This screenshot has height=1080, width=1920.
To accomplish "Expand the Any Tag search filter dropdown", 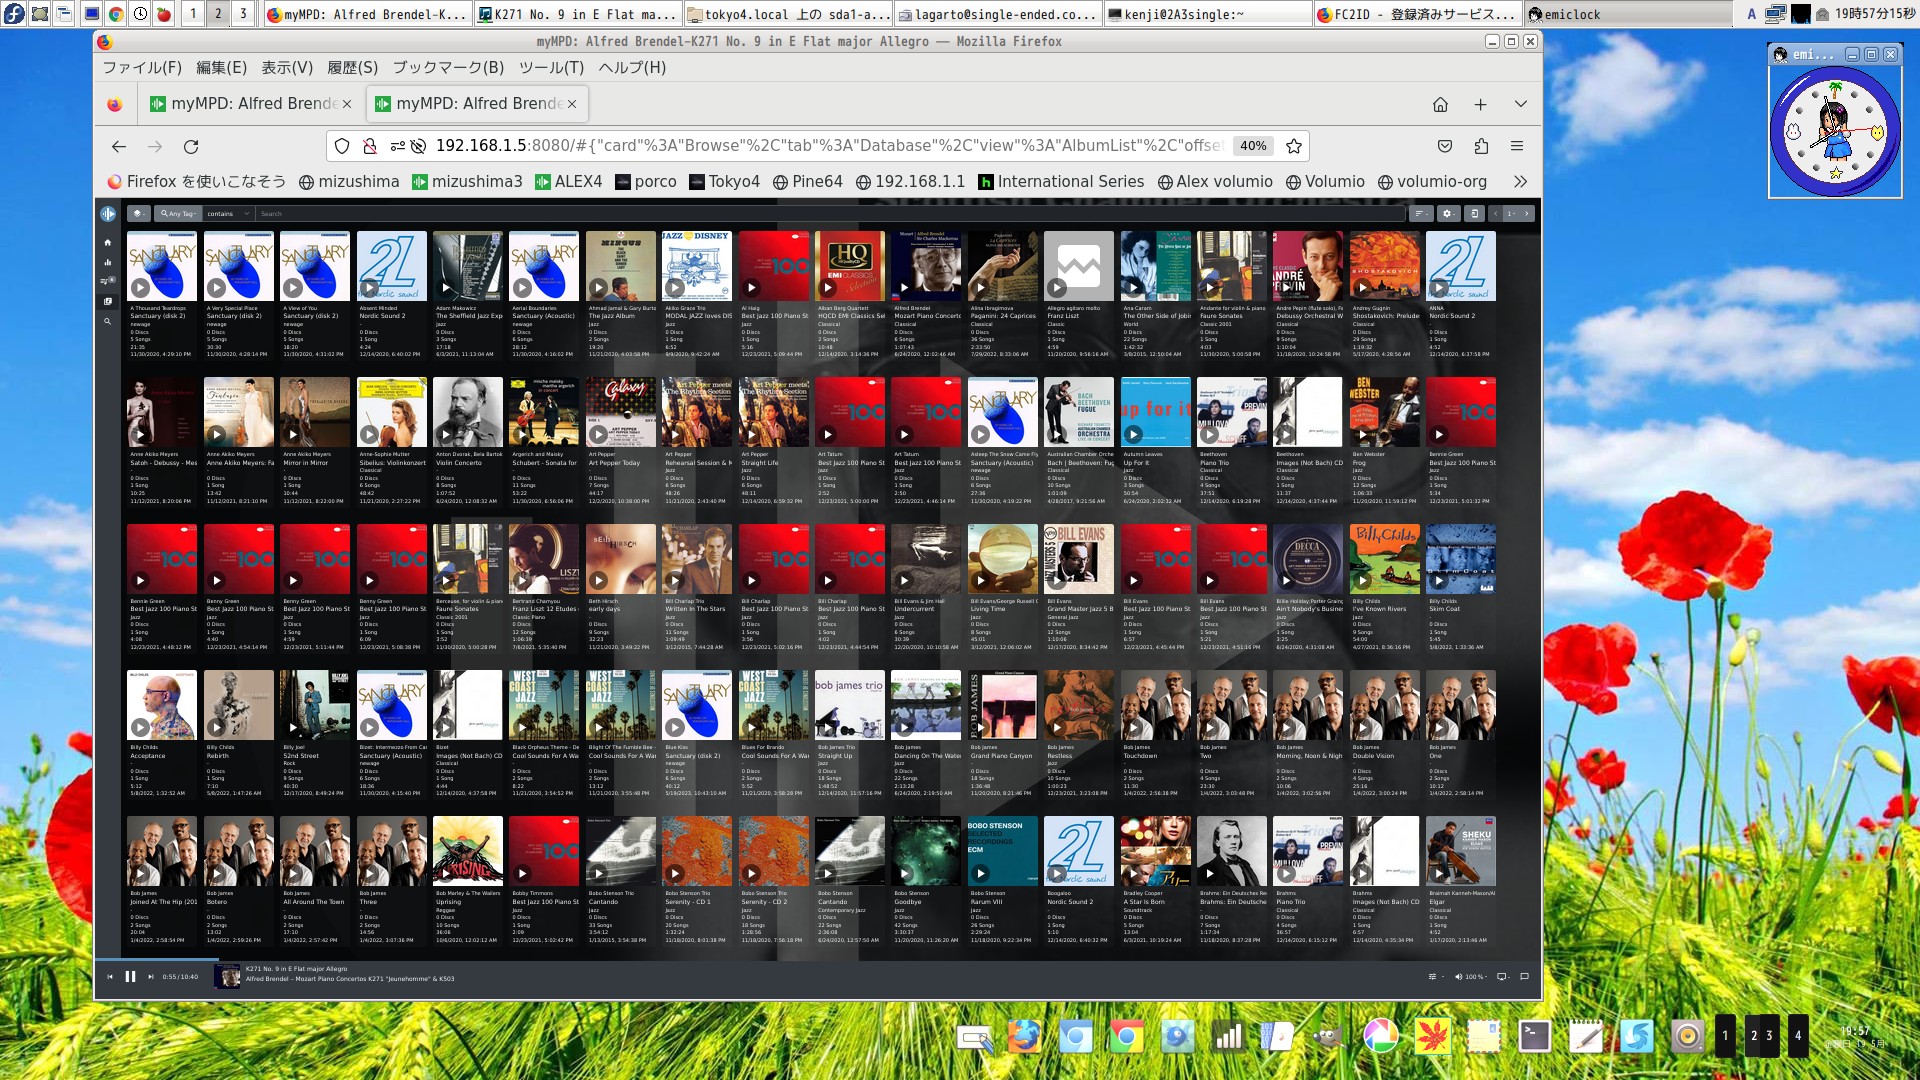I will [x=178, y=214].
